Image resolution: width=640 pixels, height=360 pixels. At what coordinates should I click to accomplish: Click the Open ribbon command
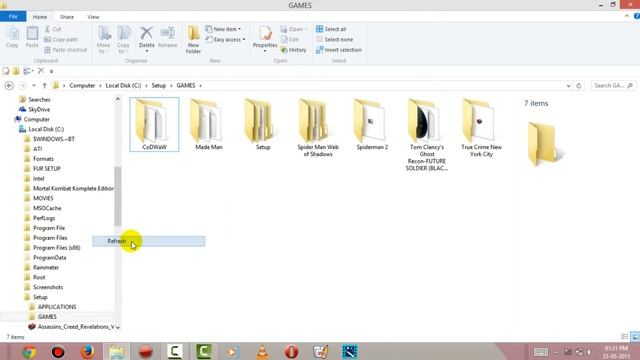294,29
